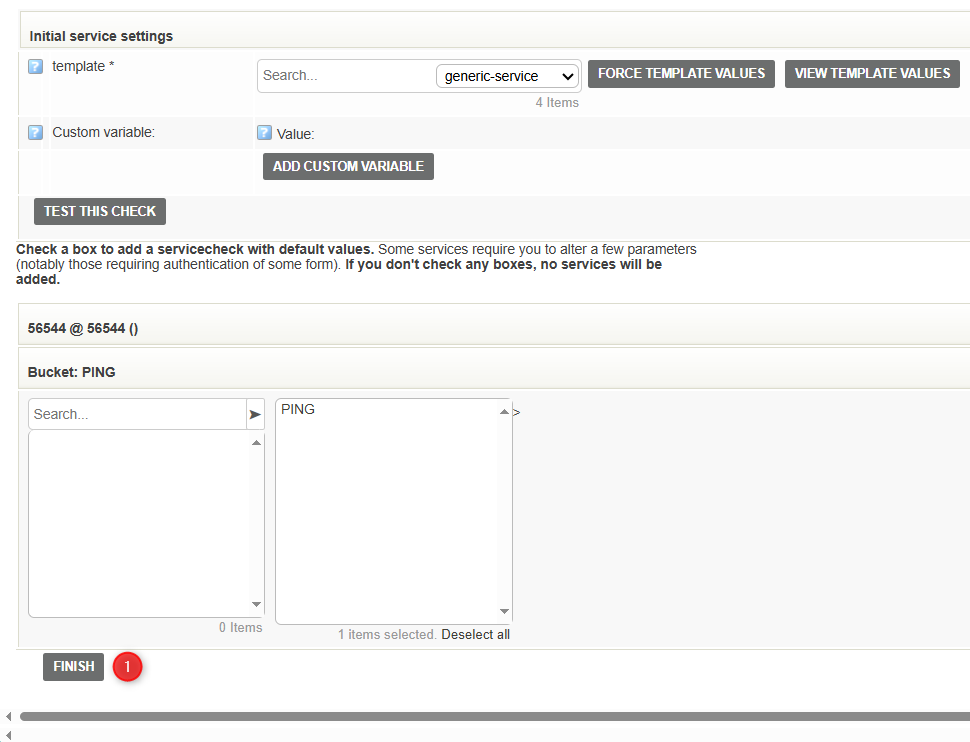Click the black arrow next to Bucket search box
Screen dimensions: 970x742
pyautogui.click(x=255, y=413)
